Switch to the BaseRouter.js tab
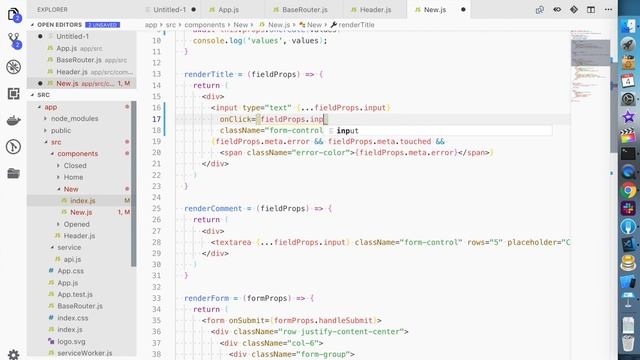Viewport: 640px width, 360px height. pos(304,9)
